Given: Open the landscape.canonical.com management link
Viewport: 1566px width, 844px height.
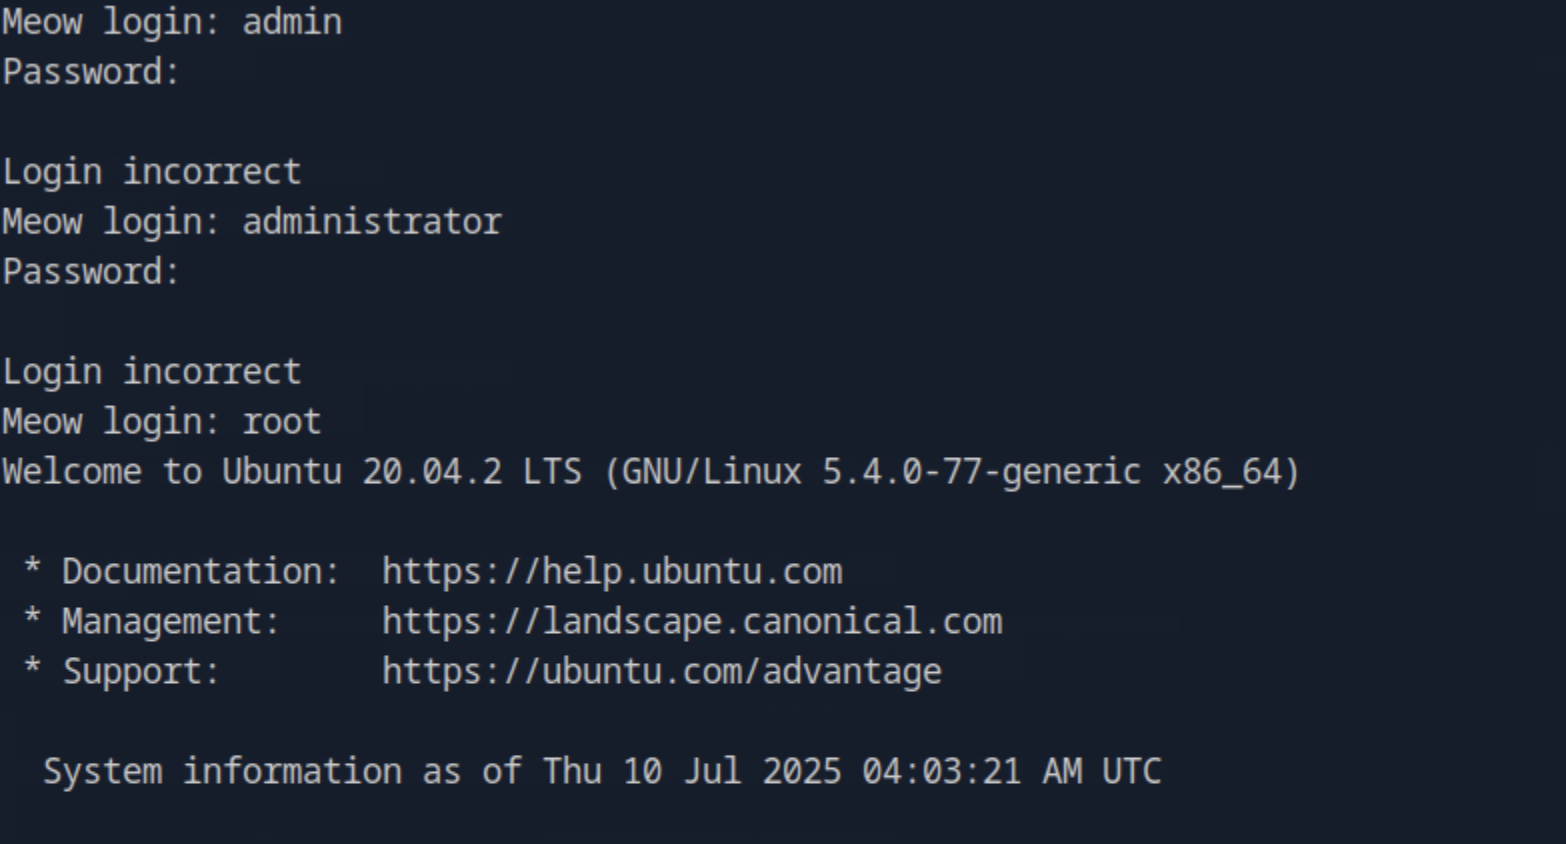Looking at the screenshot, I should point(691,622).
